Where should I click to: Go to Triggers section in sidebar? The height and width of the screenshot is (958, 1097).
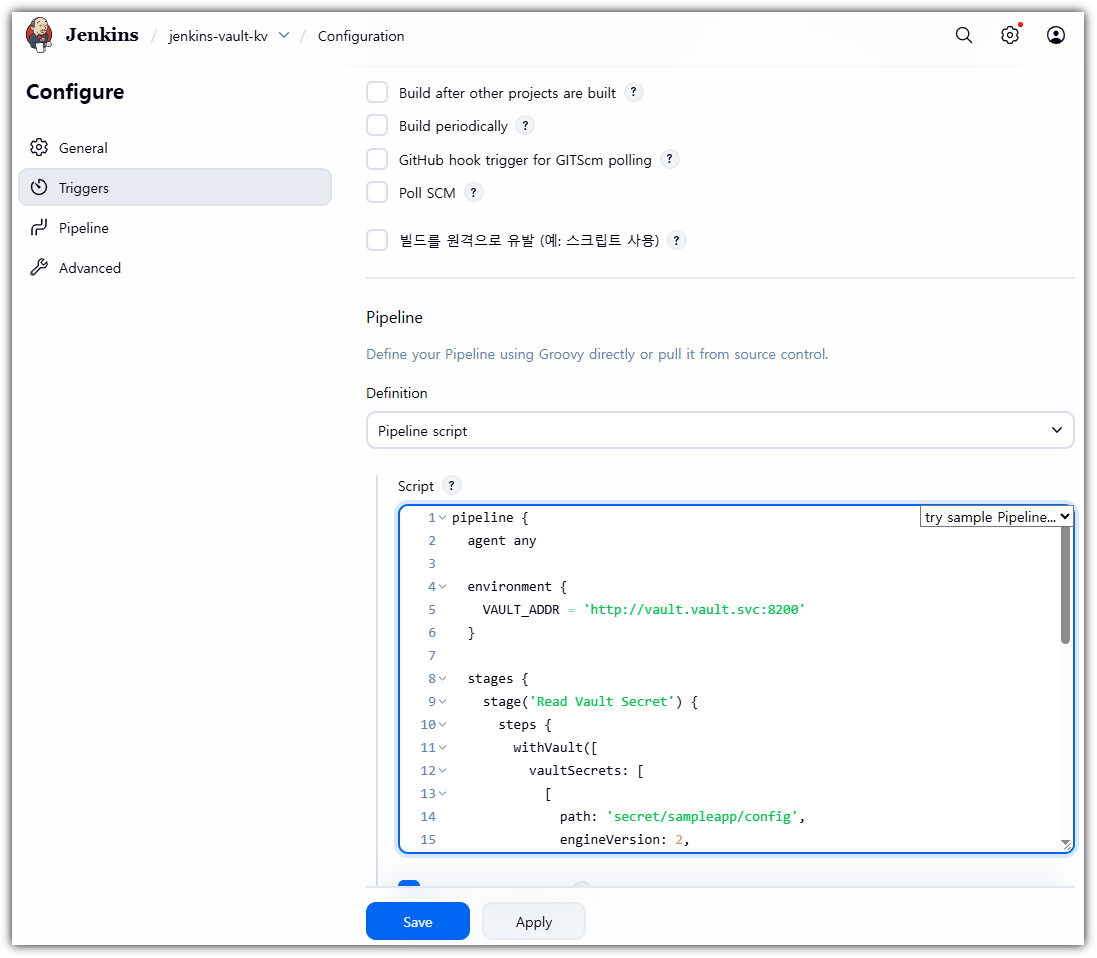point(175,188)
